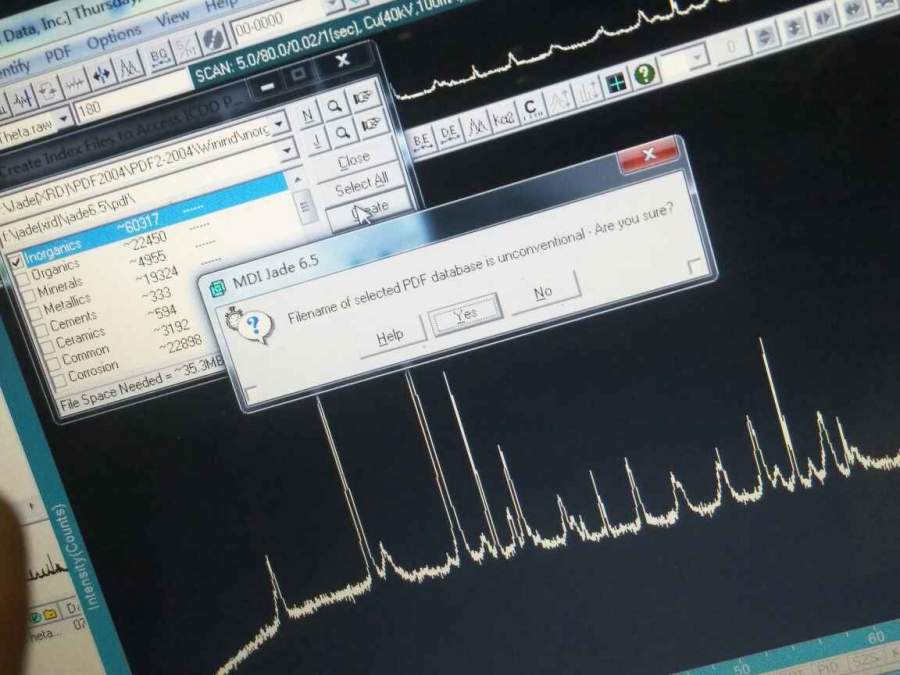
Task: Click the C toolbar icon
Action: (531, 107)
